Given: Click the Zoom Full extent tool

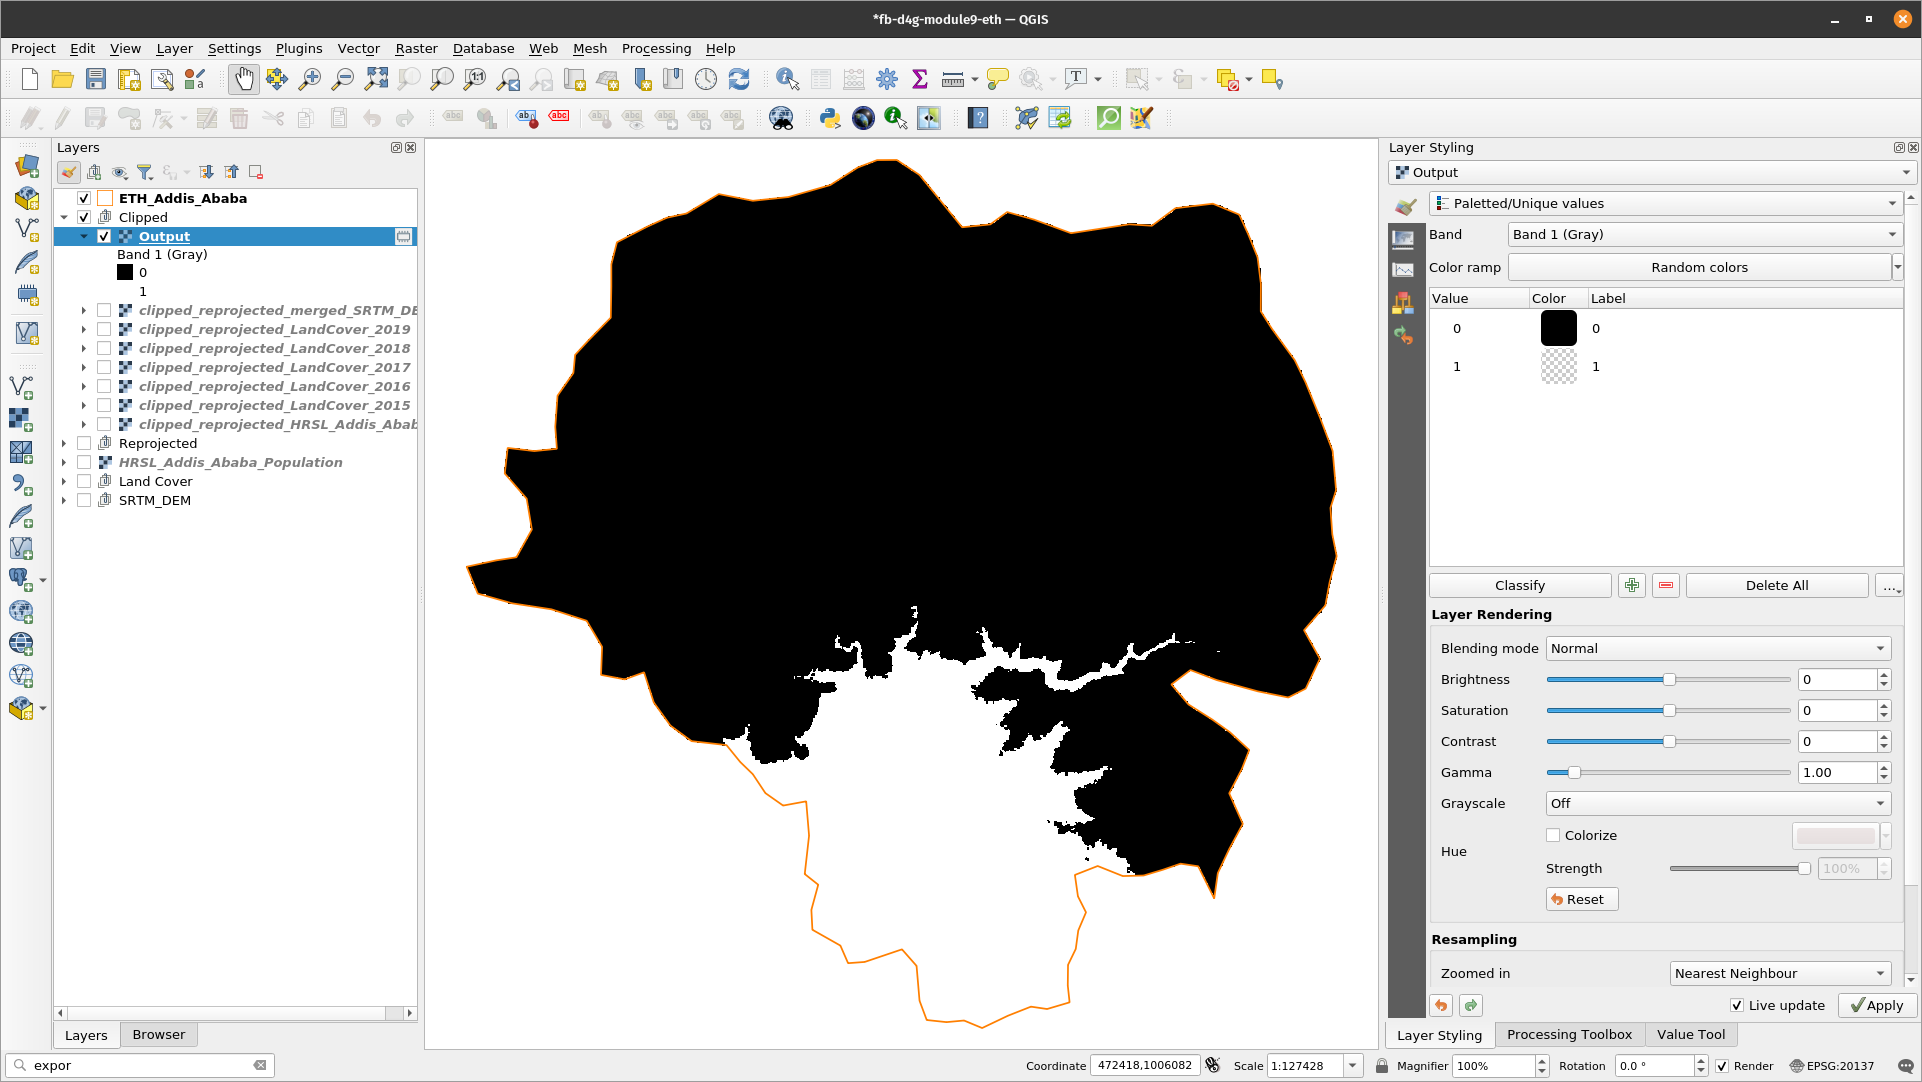Looking at the screenshot, I should tap(376, 80).
